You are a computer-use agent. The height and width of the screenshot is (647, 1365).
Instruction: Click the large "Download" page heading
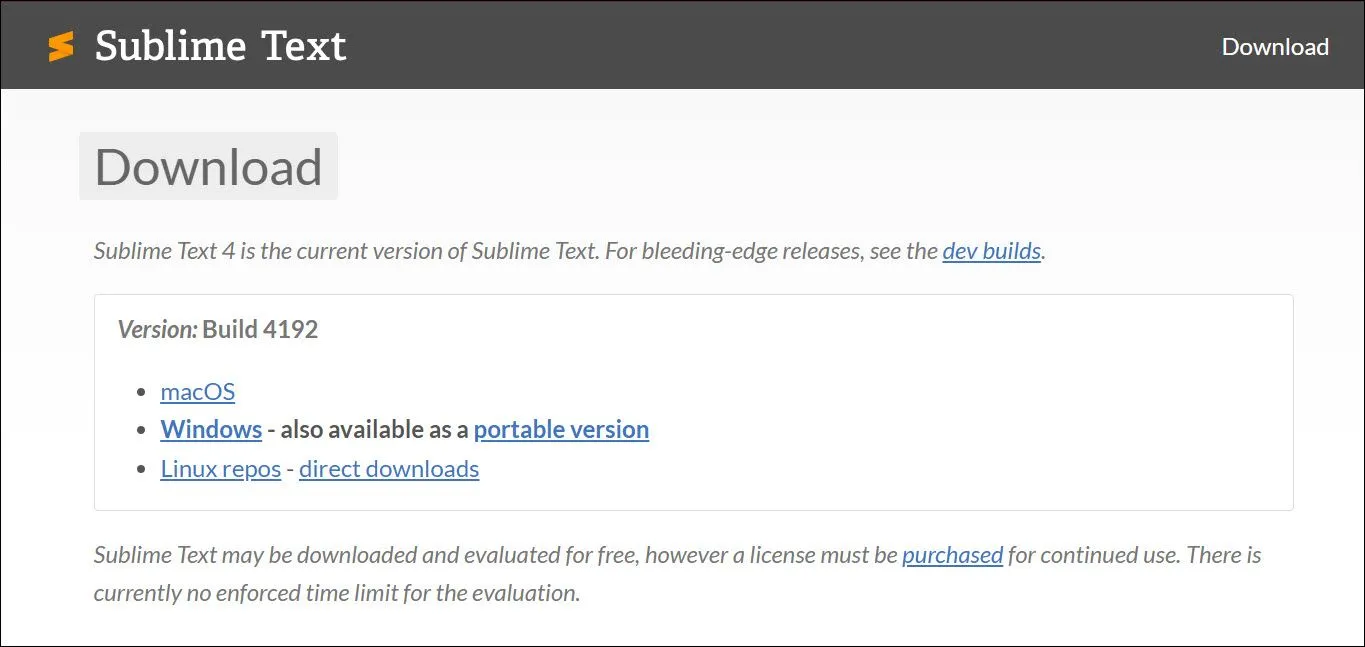click(x=208, y=167)
